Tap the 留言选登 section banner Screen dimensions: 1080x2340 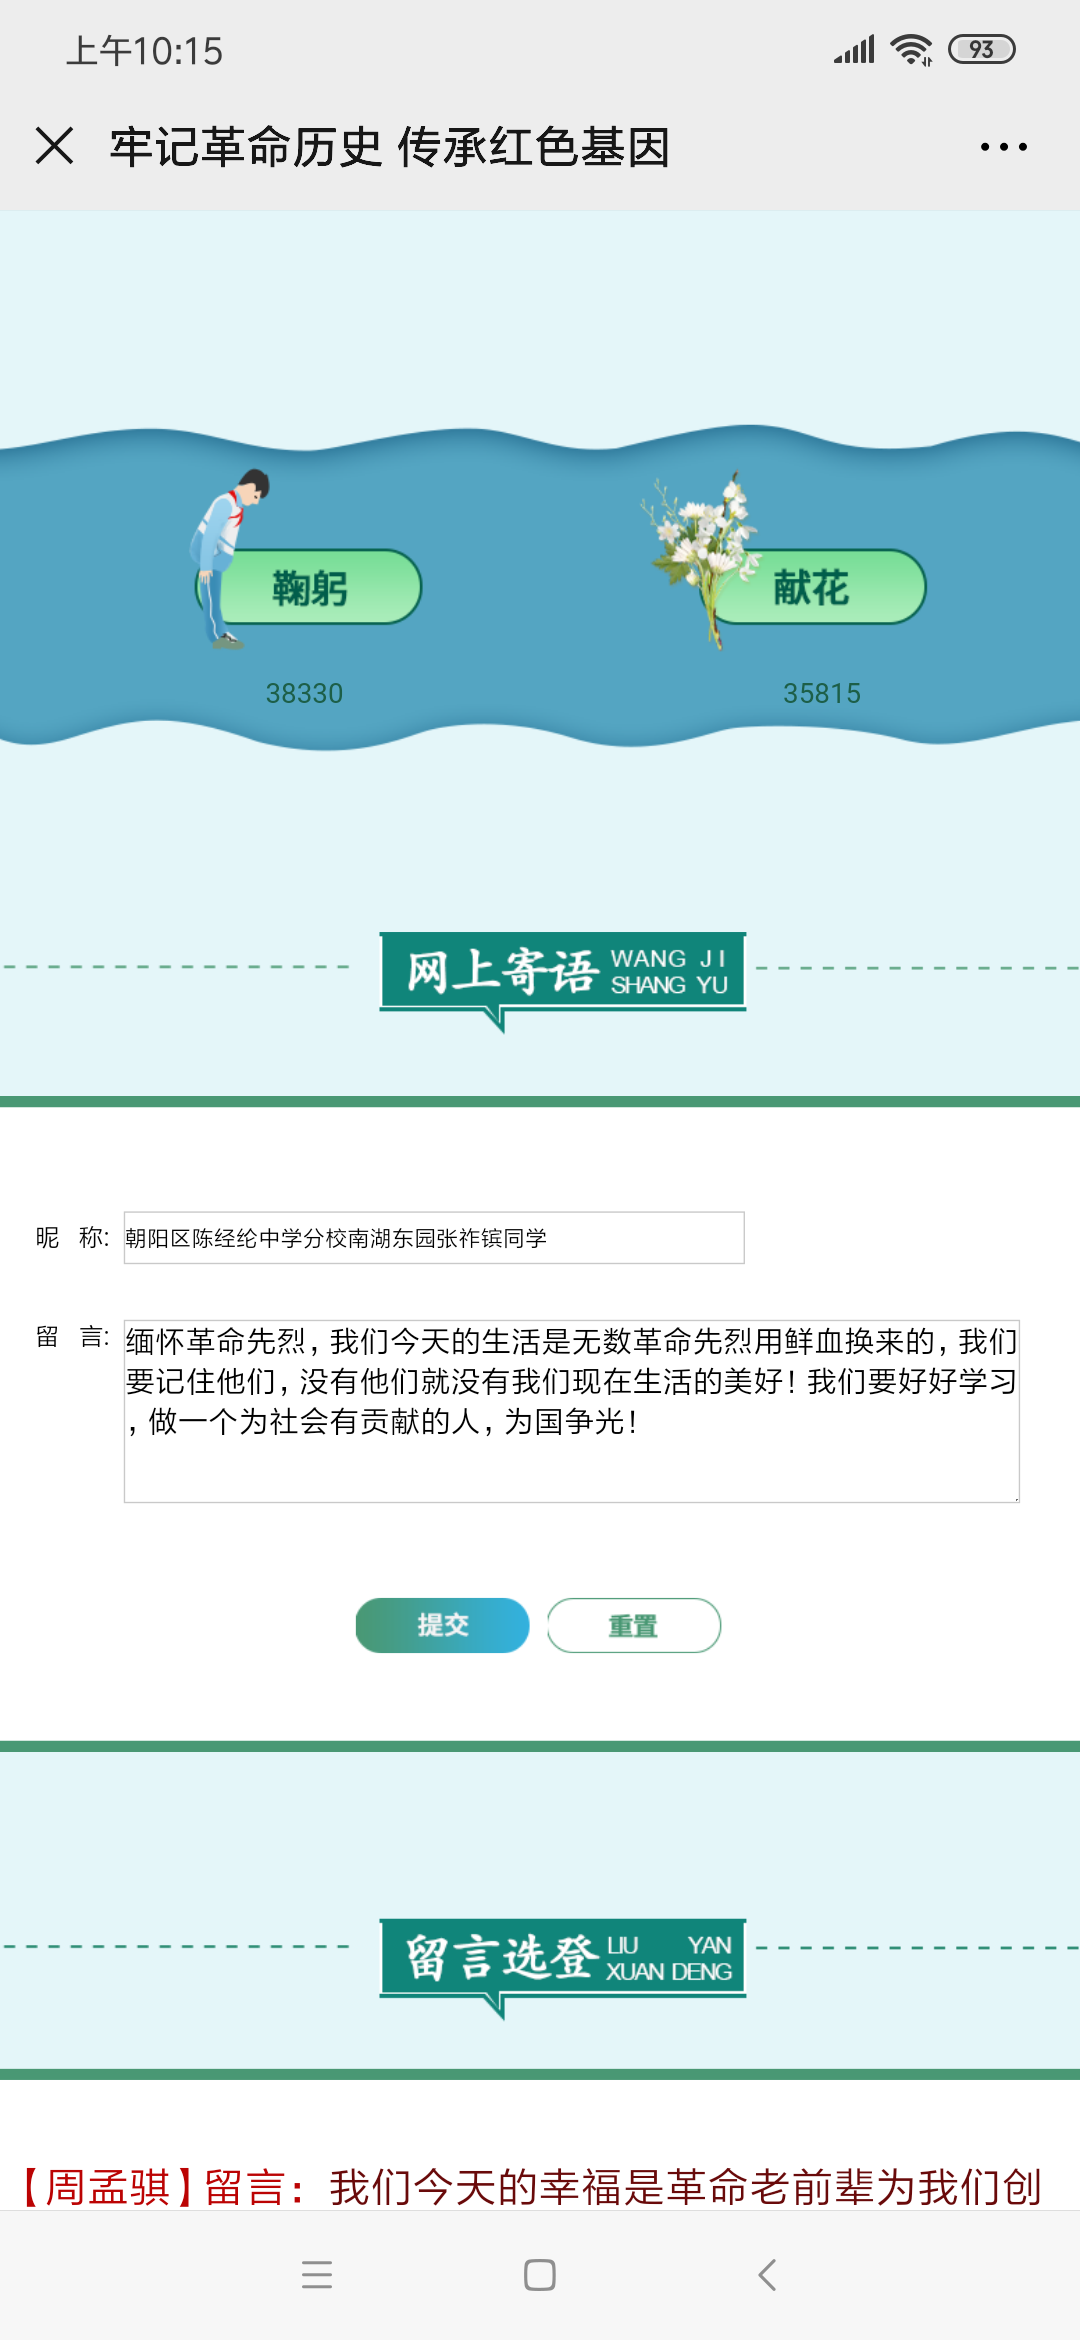tap(563, 1958)
